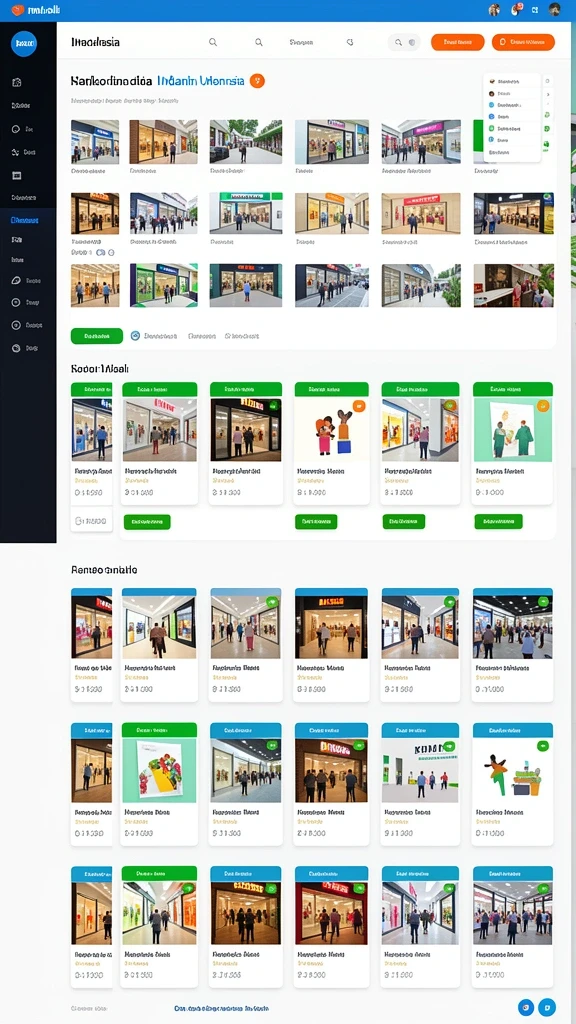Screen dimensions: 576x1024
Task: Toggle the small blue switch under the second-row first thumbnail
Action: pos(101,252)
